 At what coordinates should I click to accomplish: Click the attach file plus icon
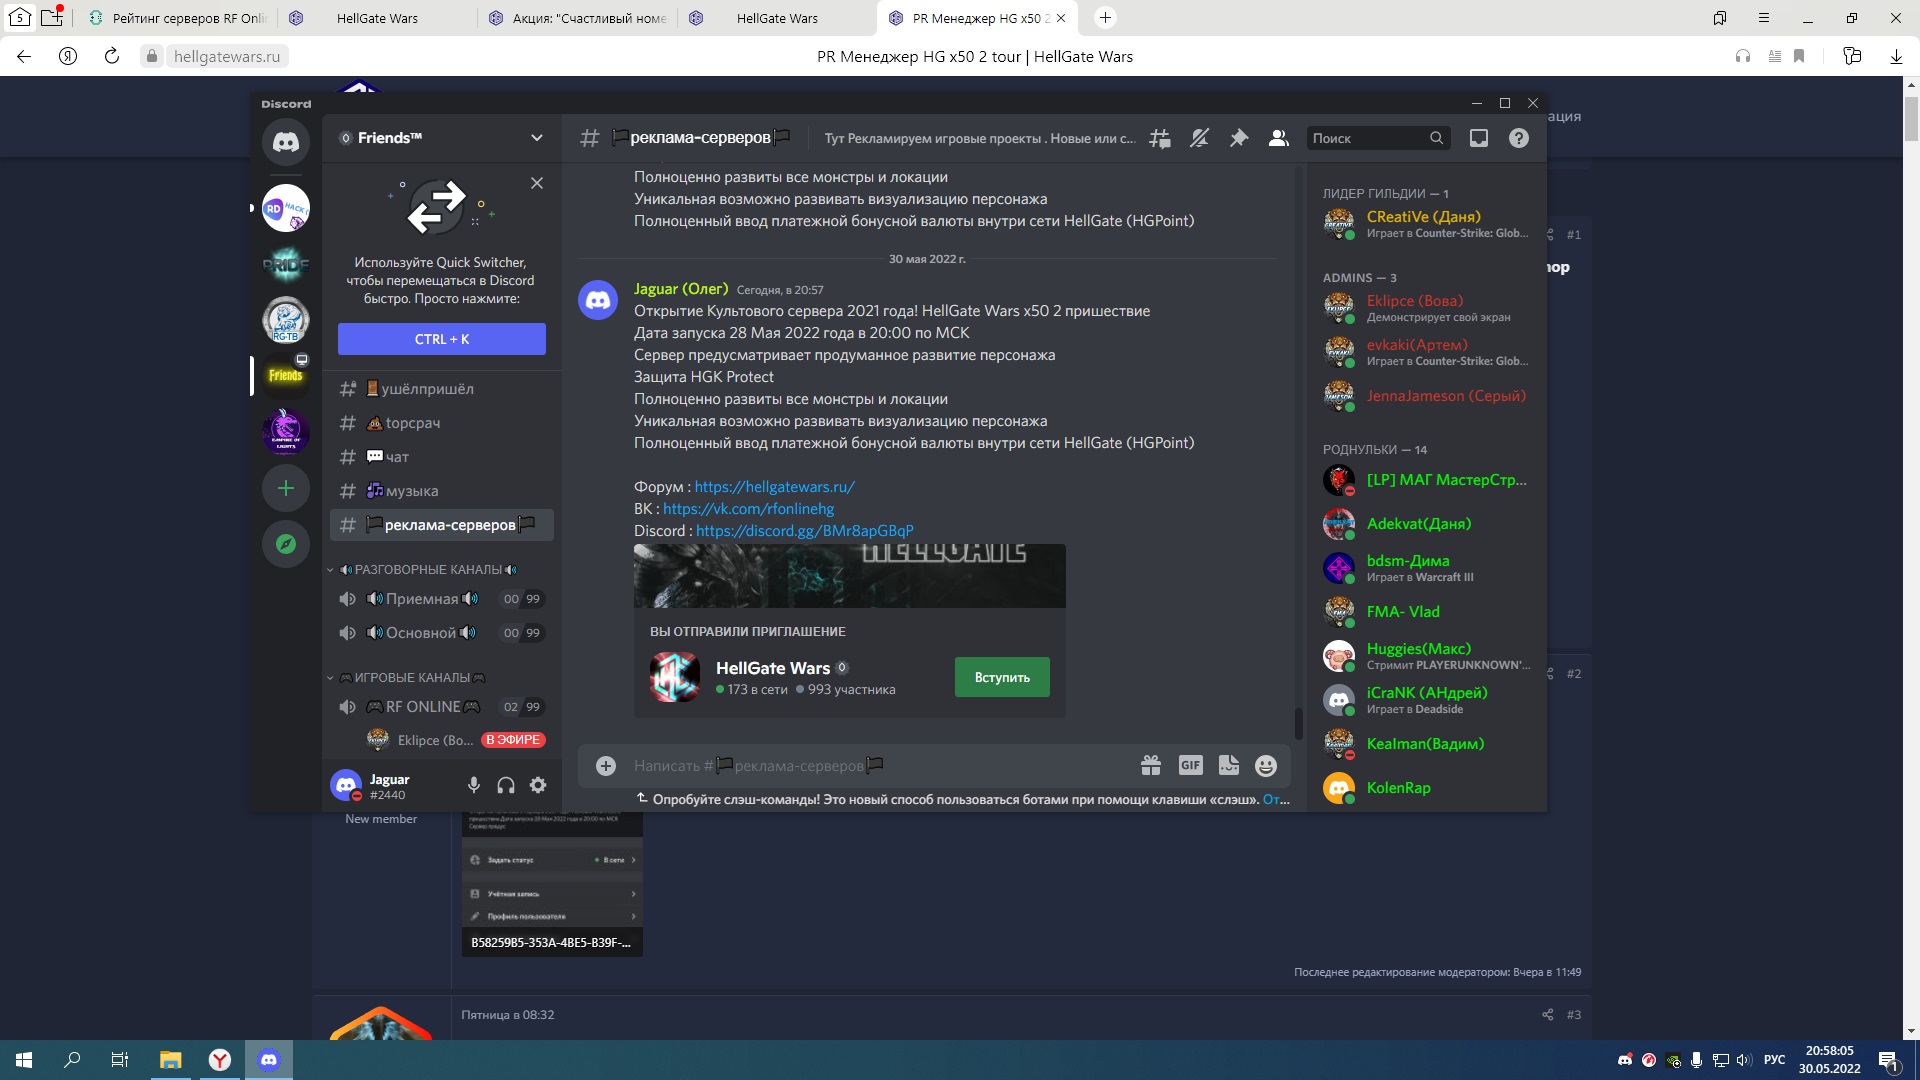(606, 766)
